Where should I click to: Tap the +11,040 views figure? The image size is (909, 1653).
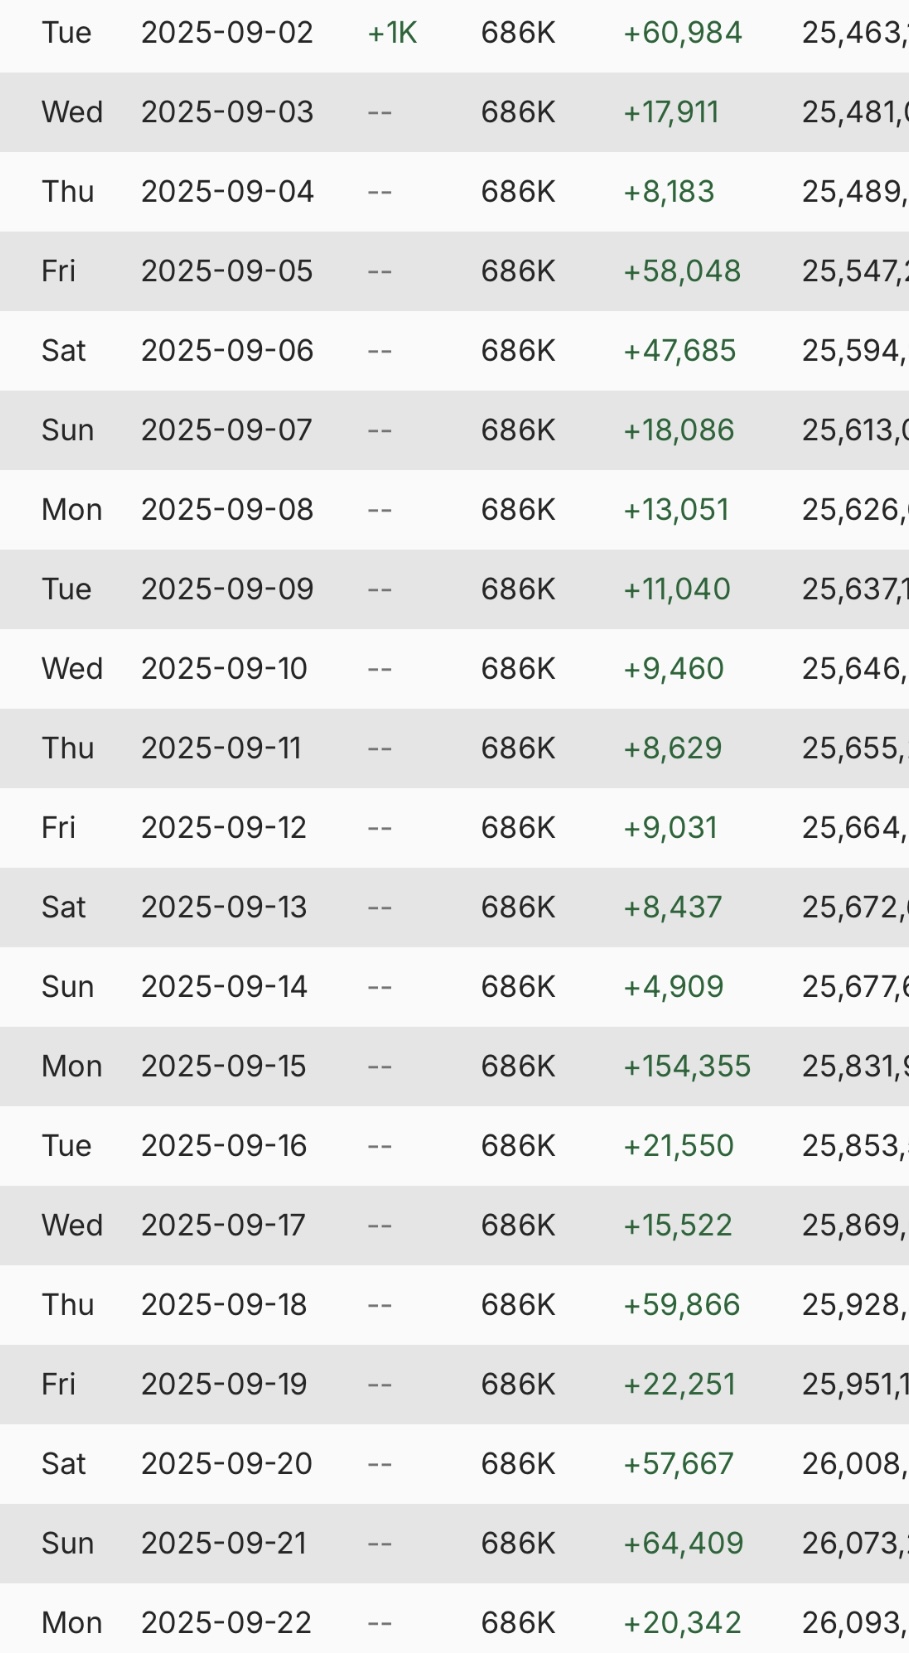pyautogui.click(x=676, y=589)
